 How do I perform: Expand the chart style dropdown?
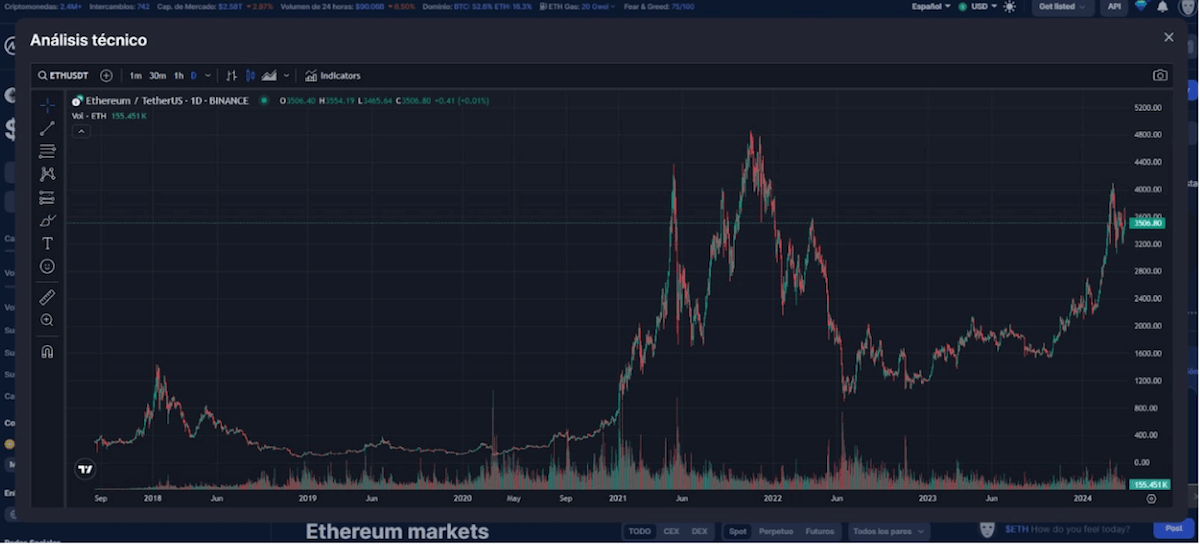coord(286,76)
